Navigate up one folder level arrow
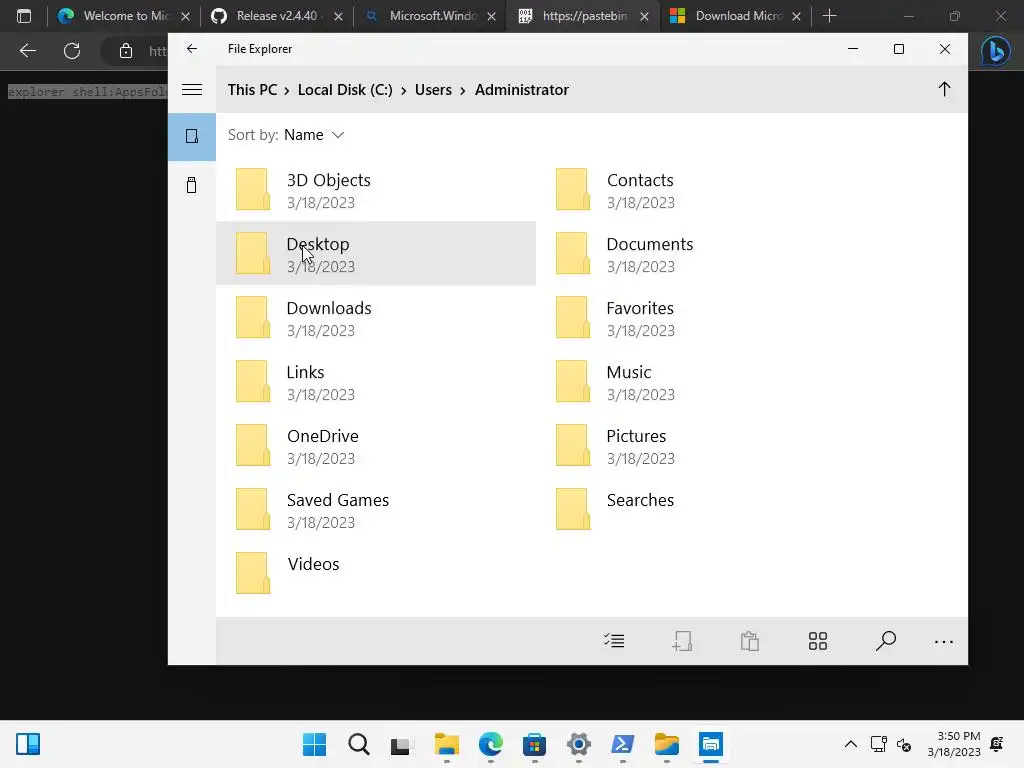Viewport: 1024px width, 768px height. pos(944,89)
